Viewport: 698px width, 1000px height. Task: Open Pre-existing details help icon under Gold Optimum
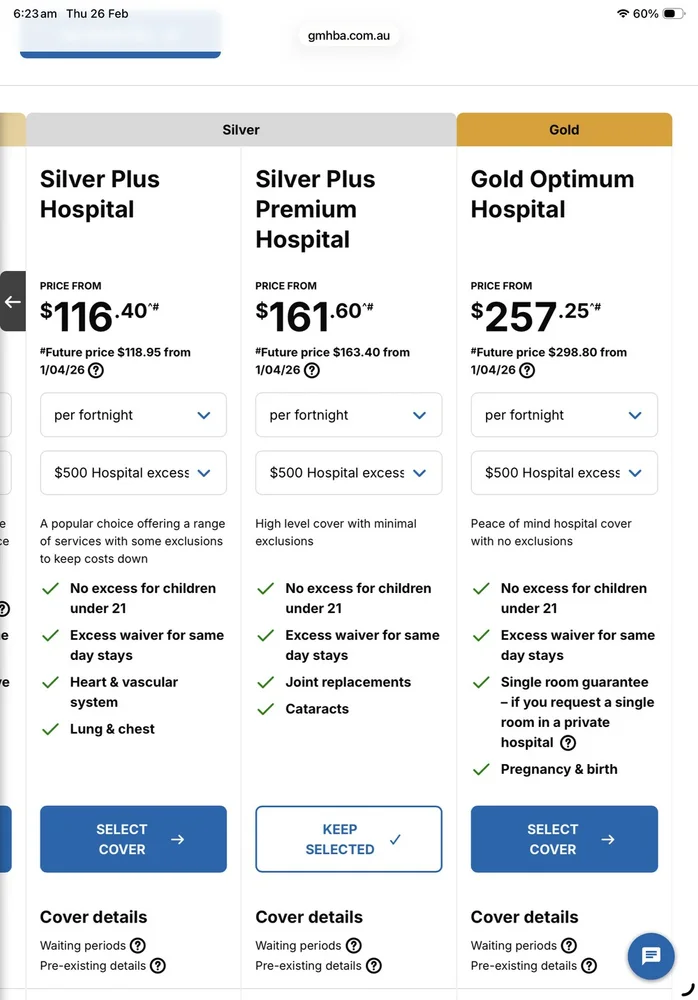[589, 966]
